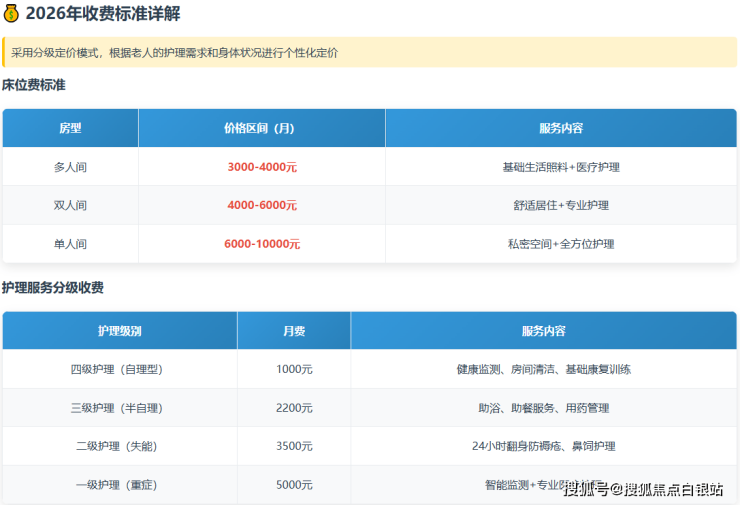Select the 护理级别 column header
The height and width of the screenshot is (505, 740).
[x=119, y=331]
